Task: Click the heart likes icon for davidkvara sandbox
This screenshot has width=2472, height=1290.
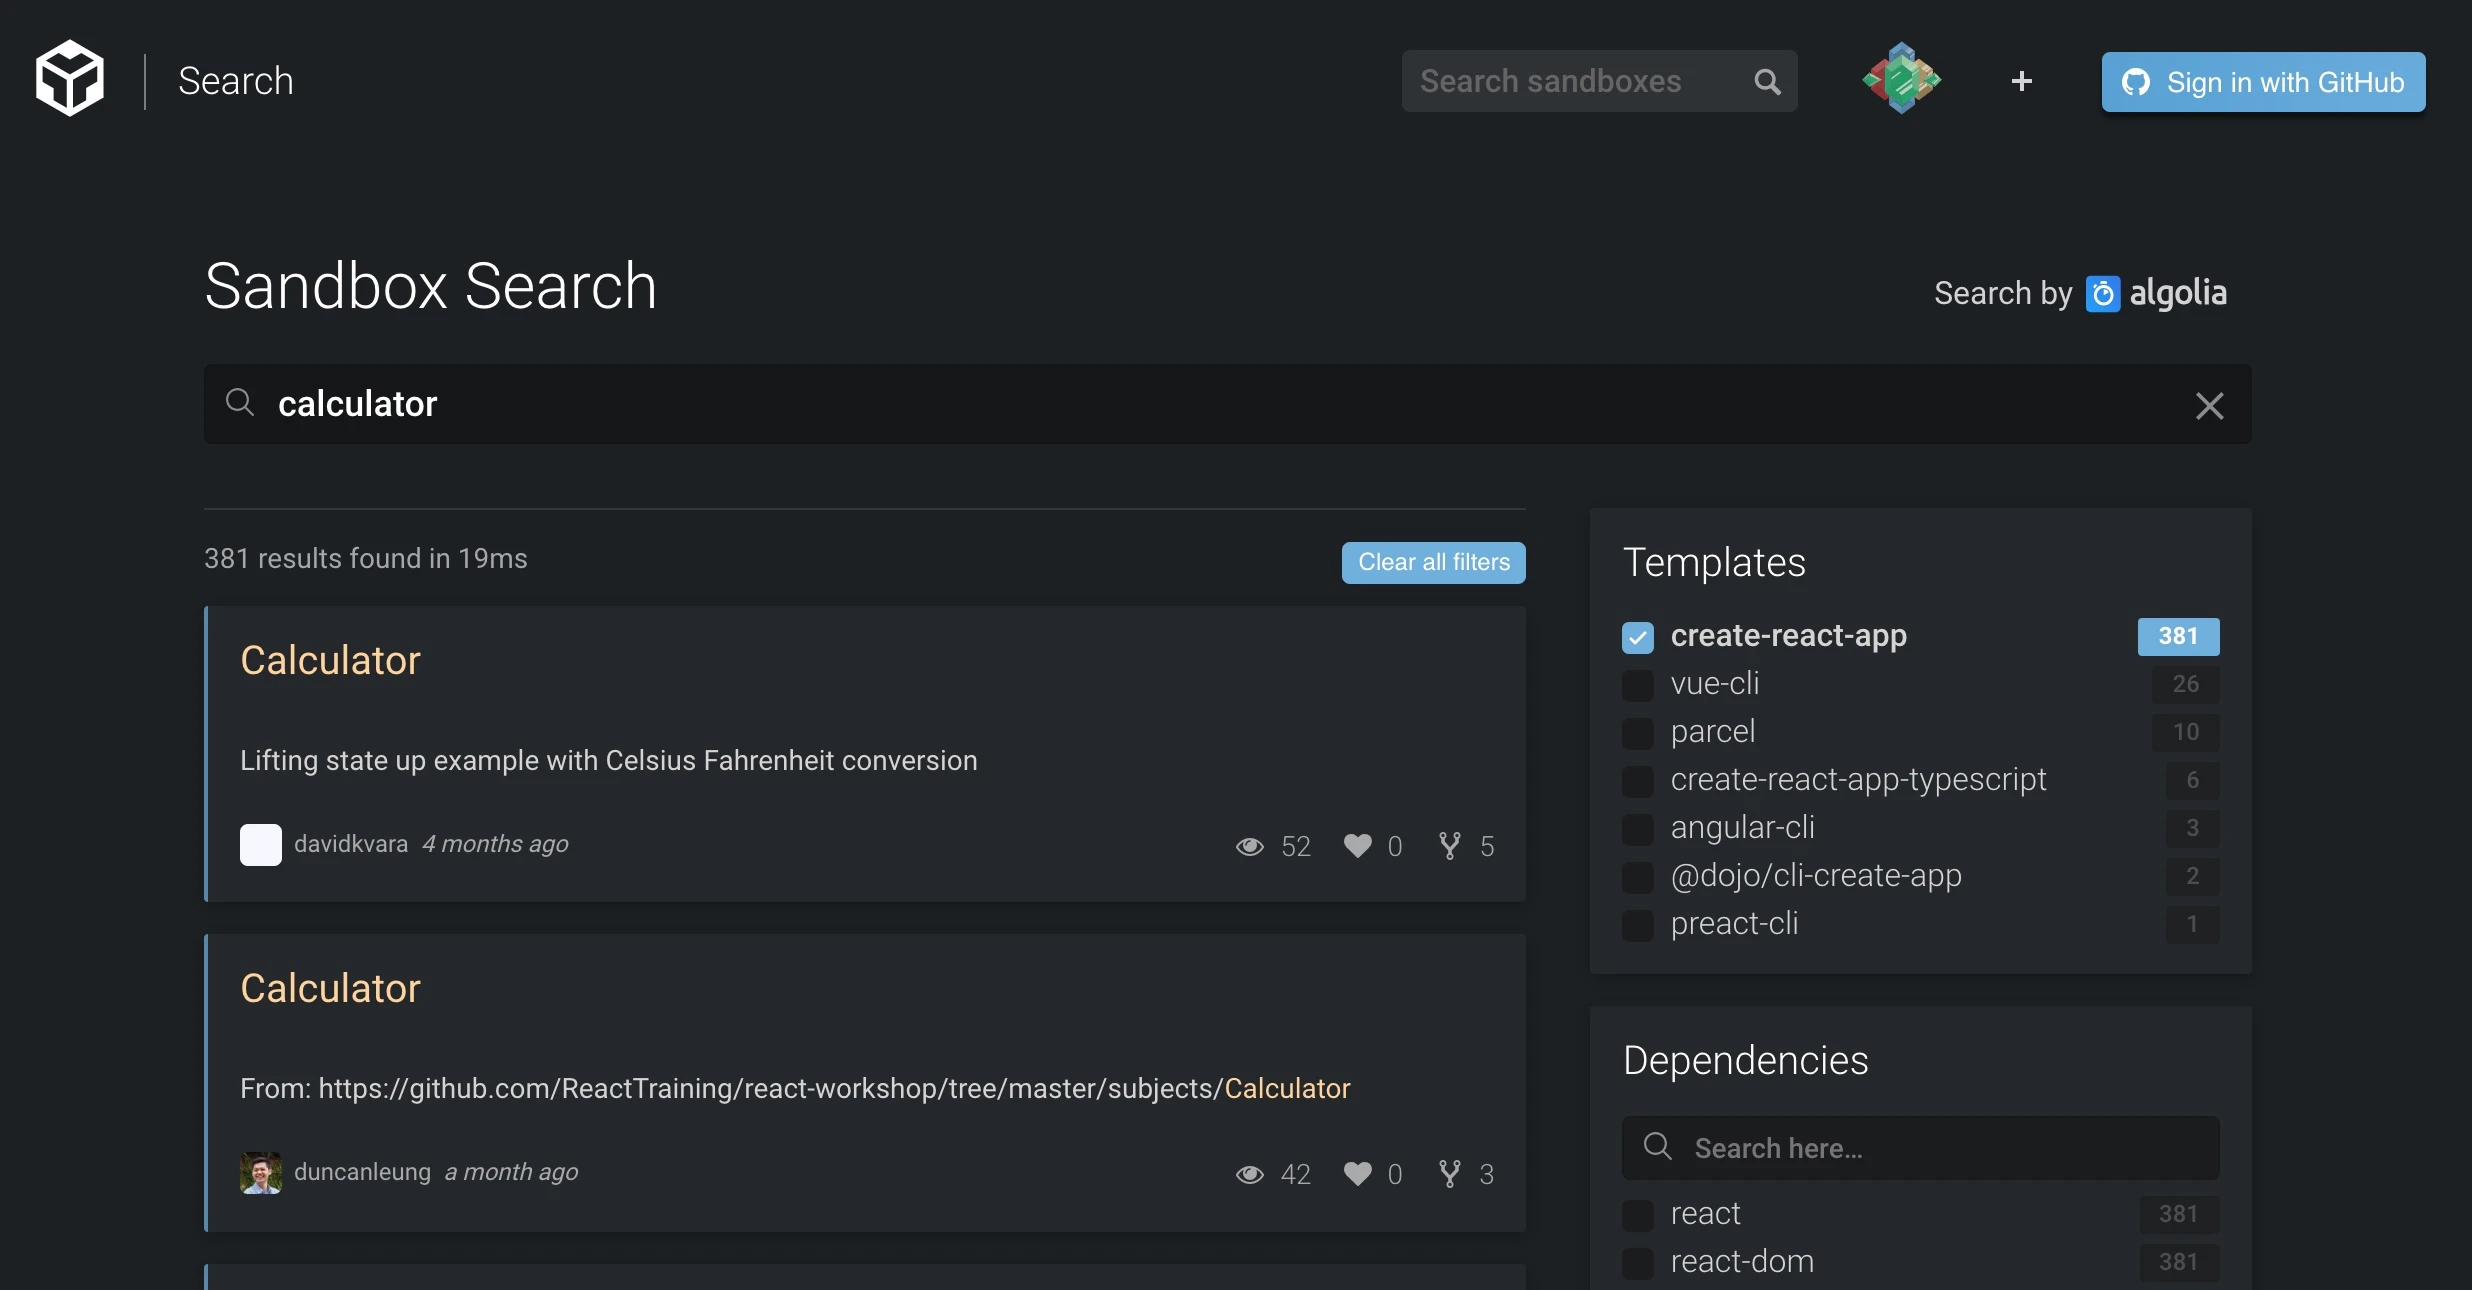Action: (1357, 846)
